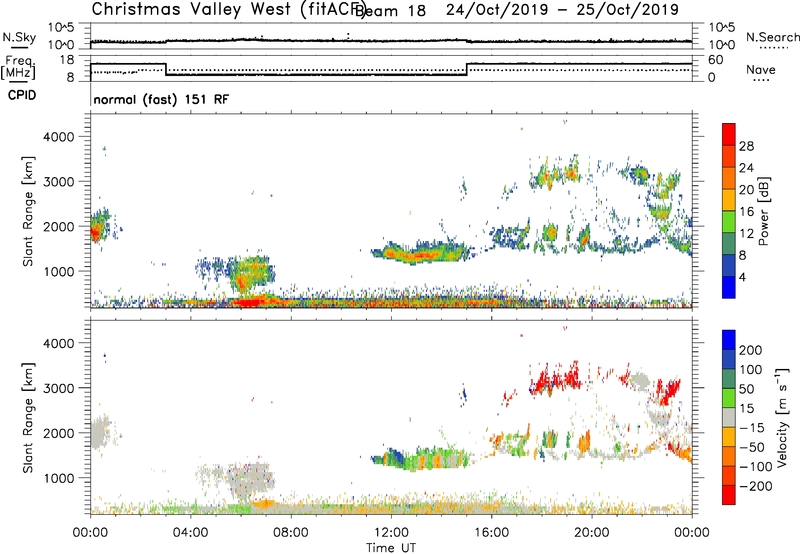Click the 'Power [dB]' colorbar title
The height and width of the screenshot is (554, 800).
tap(763, 211)
